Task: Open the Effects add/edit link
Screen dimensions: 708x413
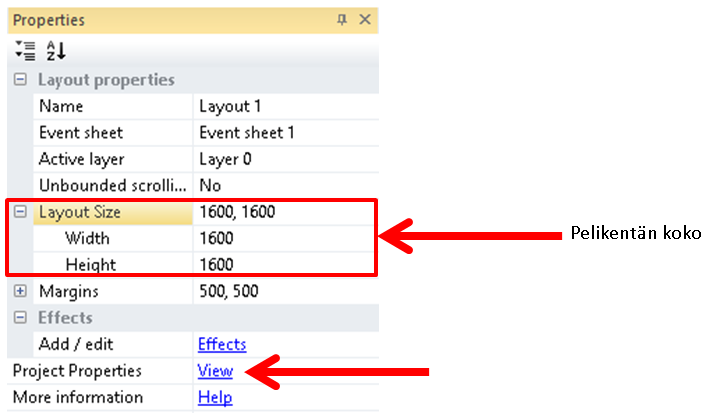Action: [x=221, y=344]
